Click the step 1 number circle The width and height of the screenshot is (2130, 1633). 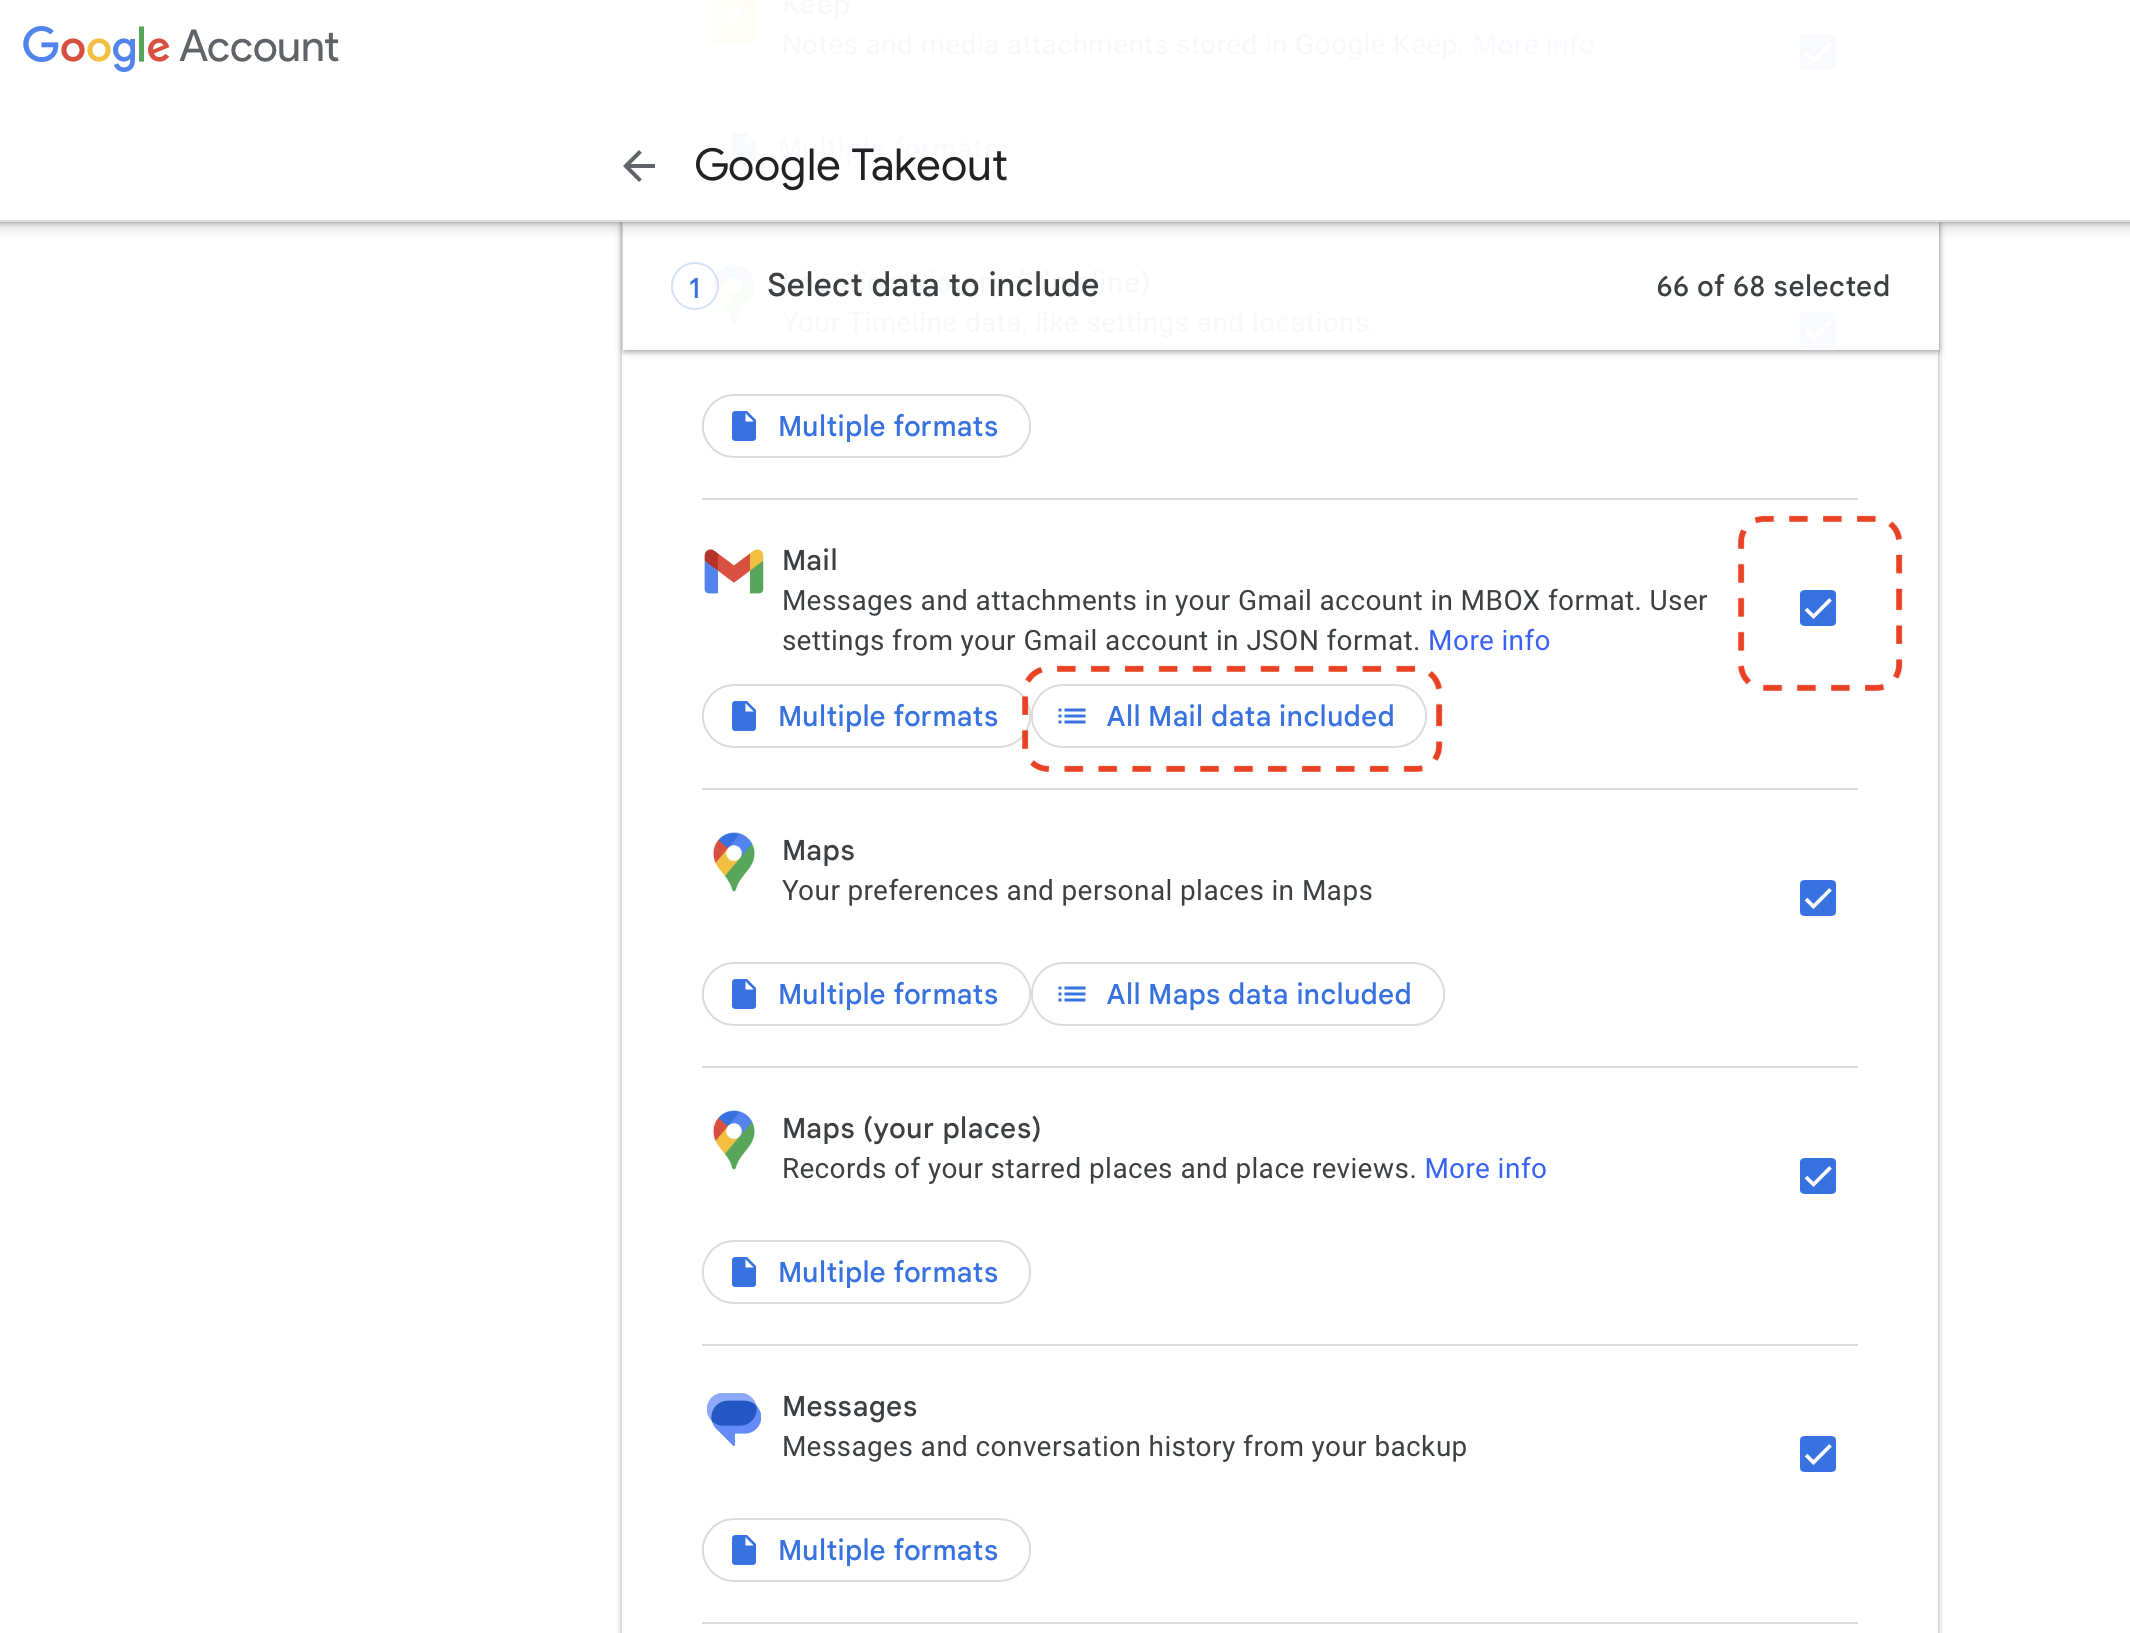pos(694,288)
